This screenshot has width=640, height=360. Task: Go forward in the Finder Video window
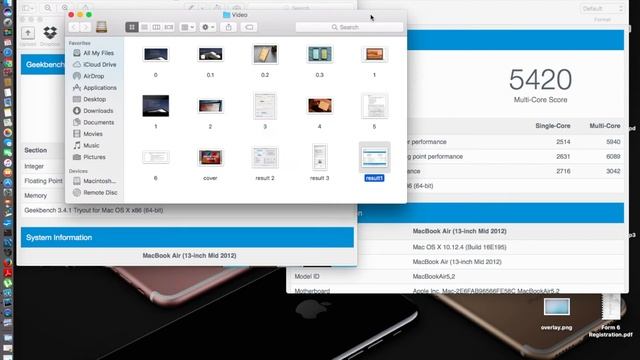coord(85,27)
